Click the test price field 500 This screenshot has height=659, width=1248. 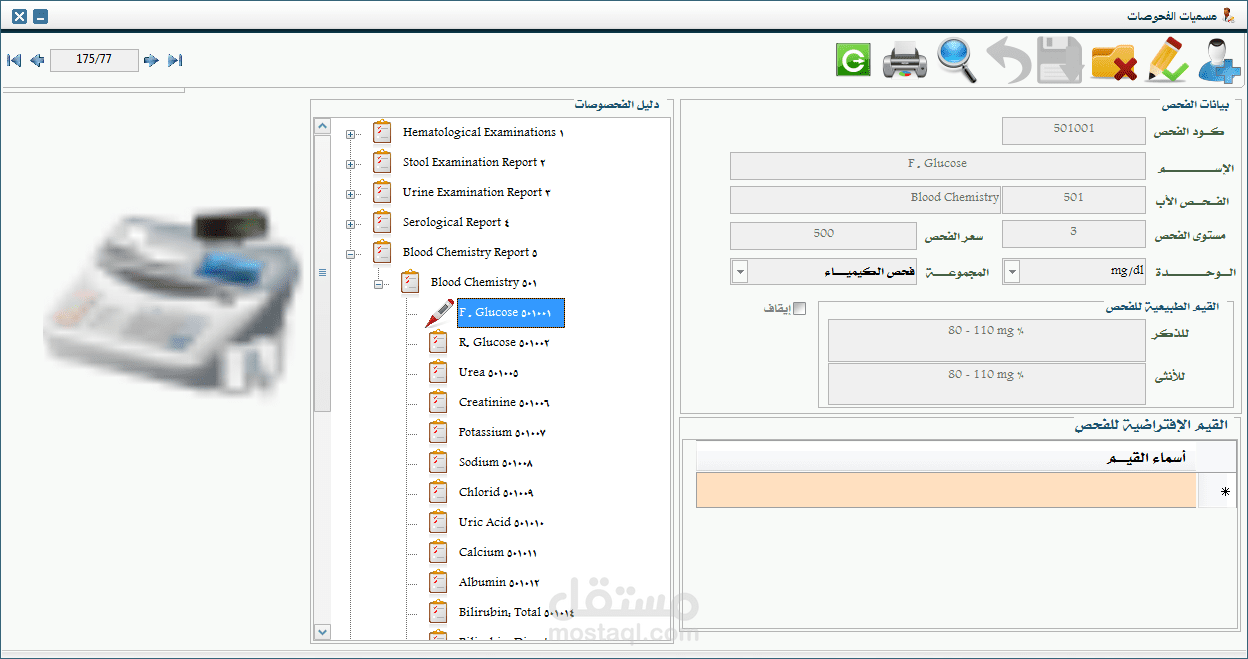click(824, 235)
